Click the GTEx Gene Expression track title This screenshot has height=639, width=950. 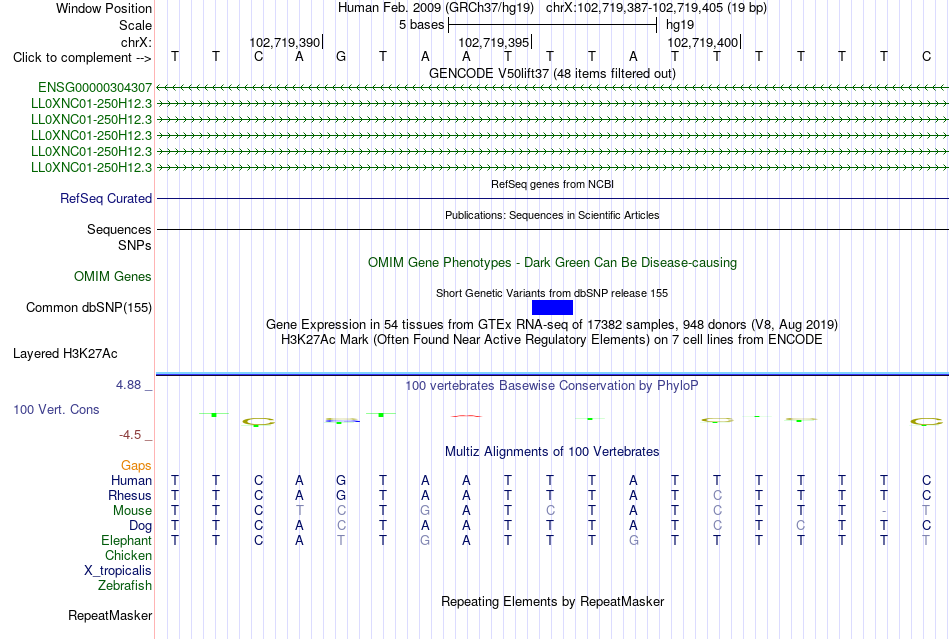click(552, 325)
